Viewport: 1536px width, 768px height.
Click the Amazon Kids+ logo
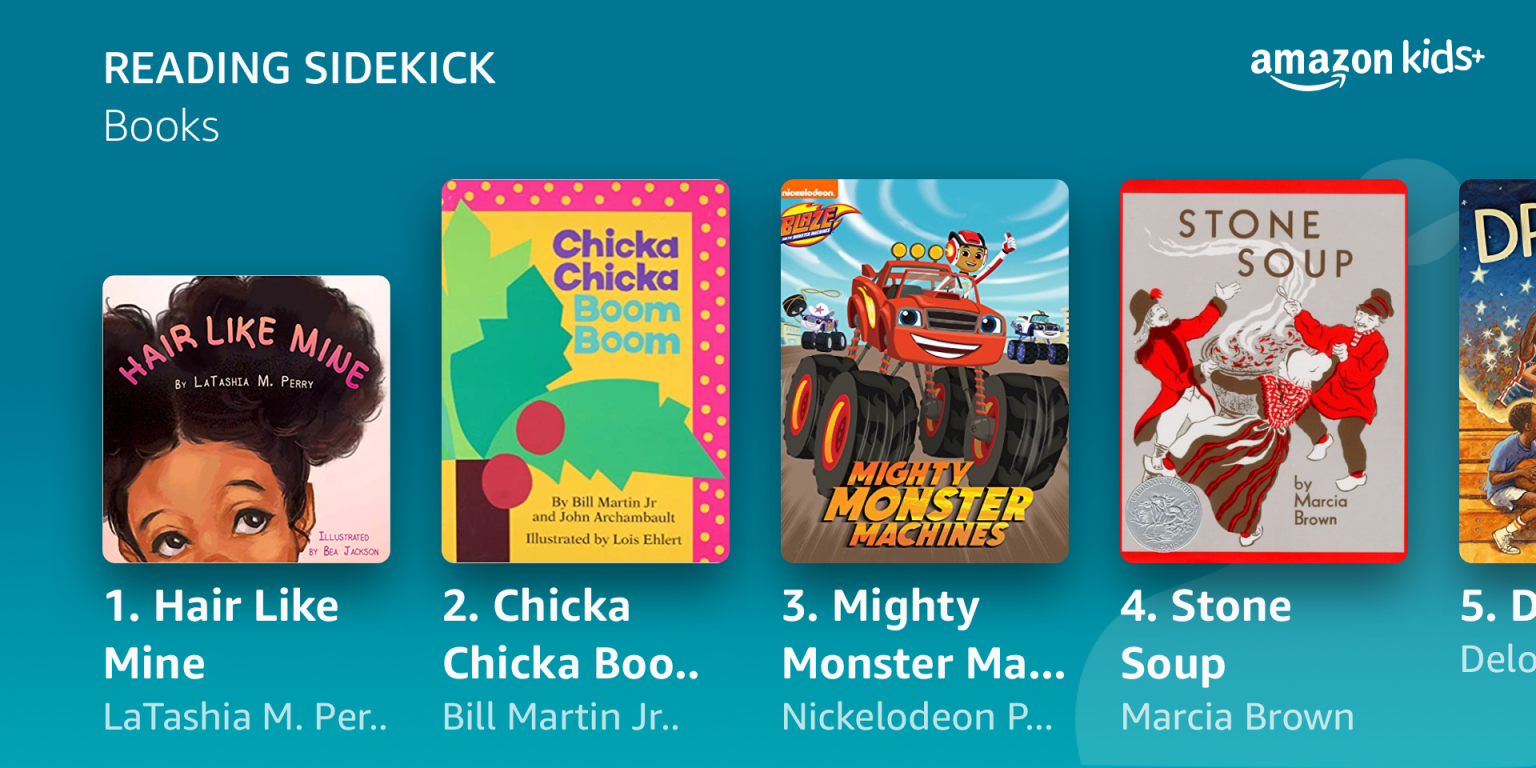click(1367, 64)
